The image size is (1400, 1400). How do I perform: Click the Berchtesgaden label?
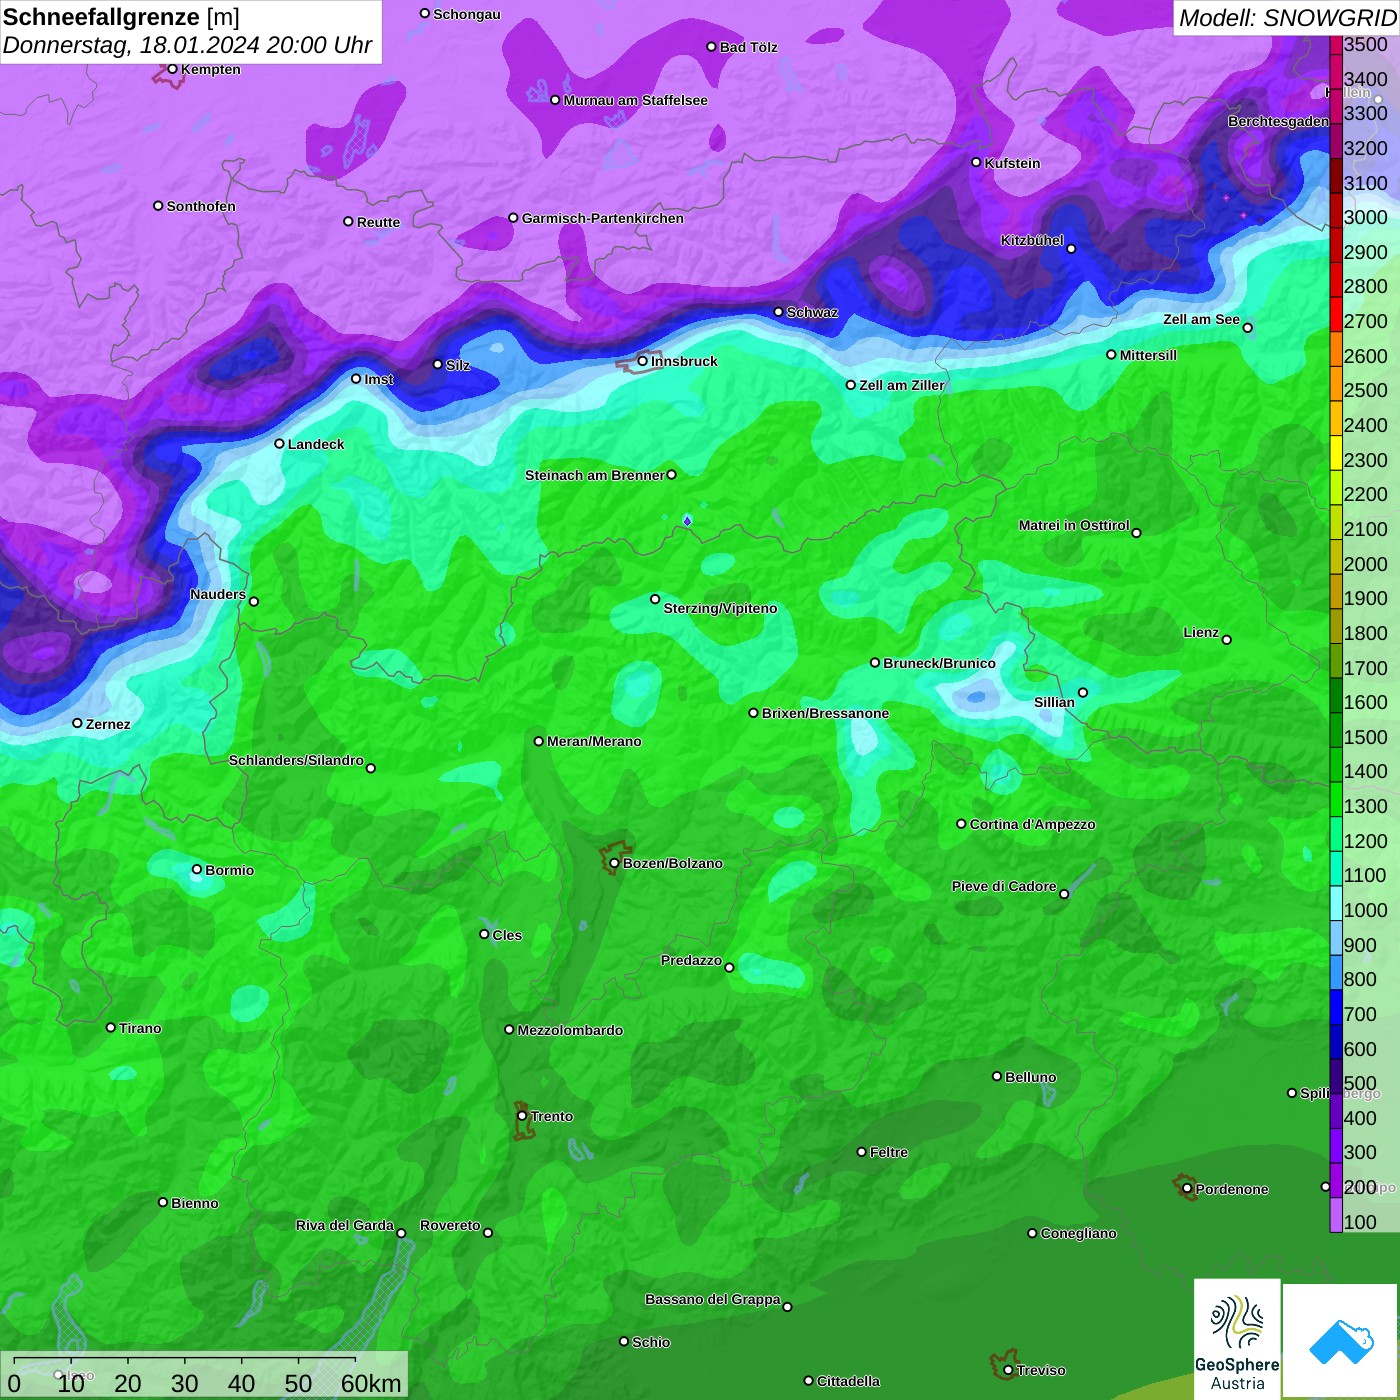[1278, 121]
